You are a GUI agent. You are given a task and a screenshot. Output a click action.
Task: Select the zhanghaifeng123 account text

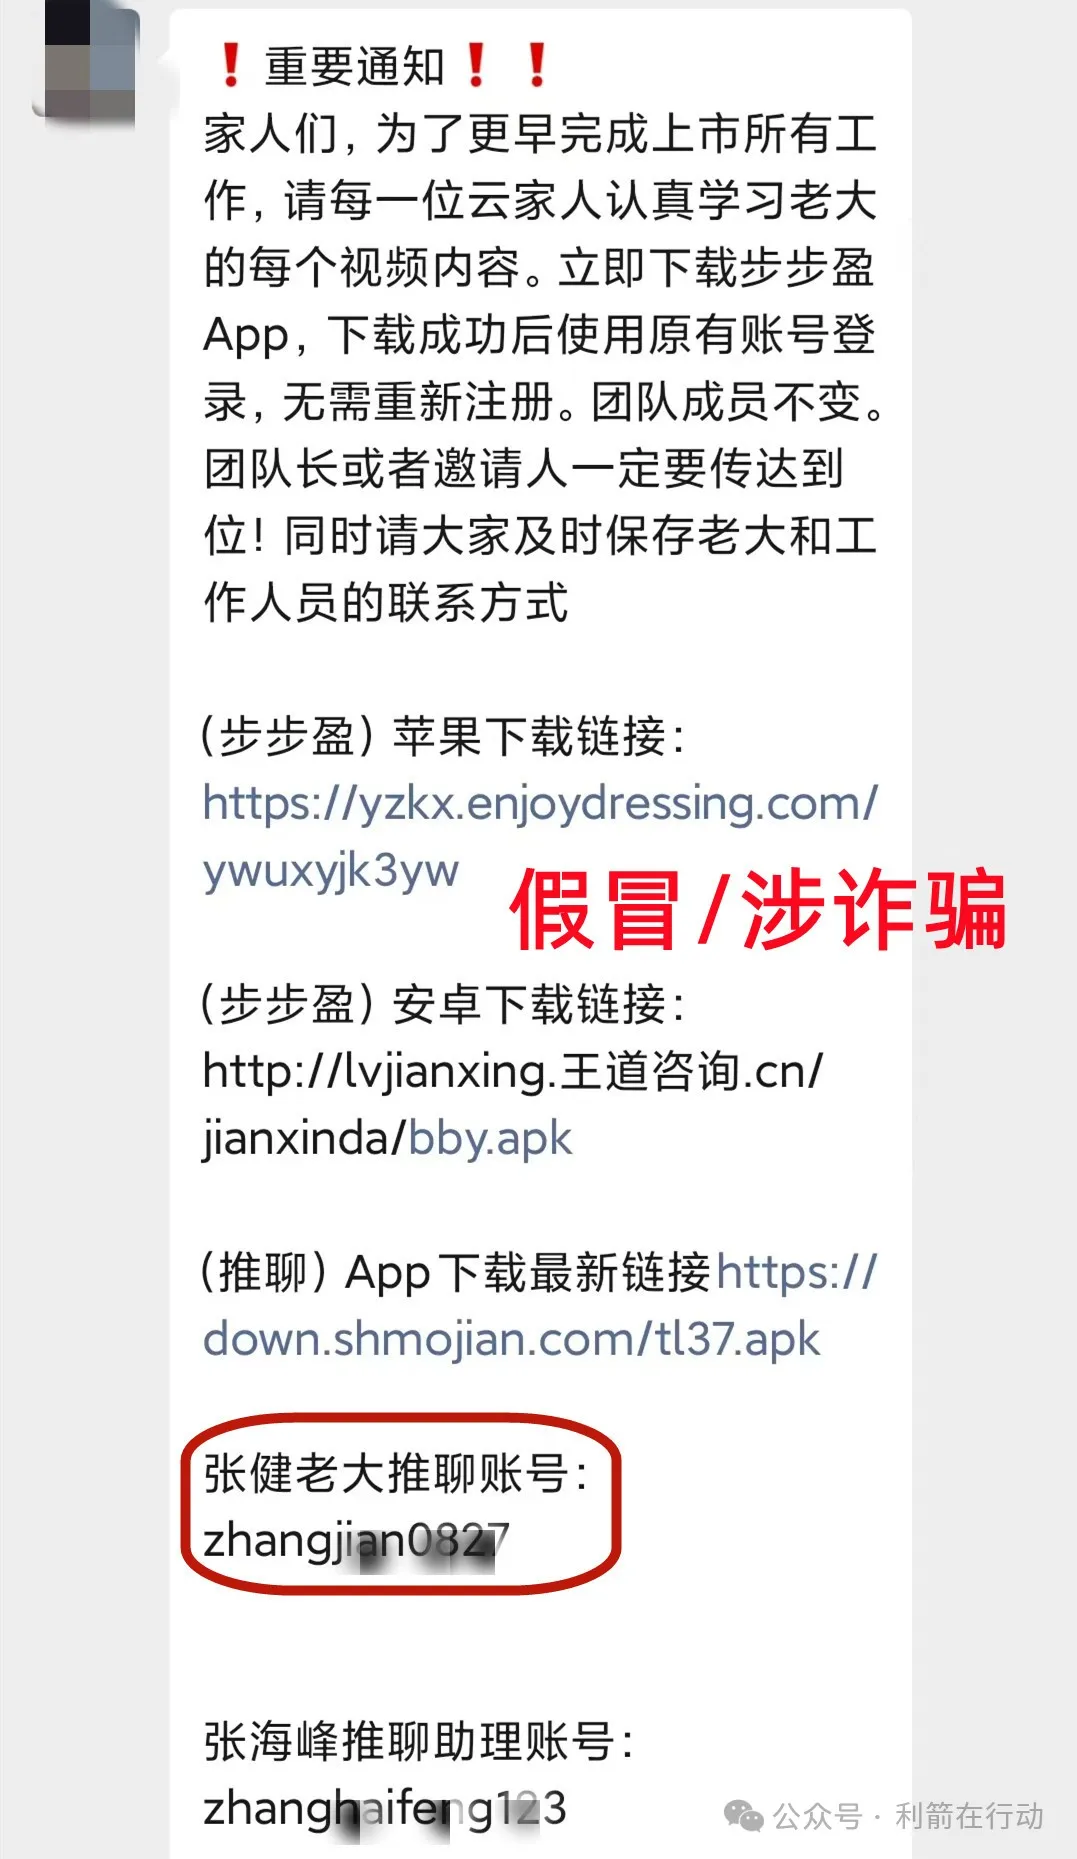tap(385, 1808)
